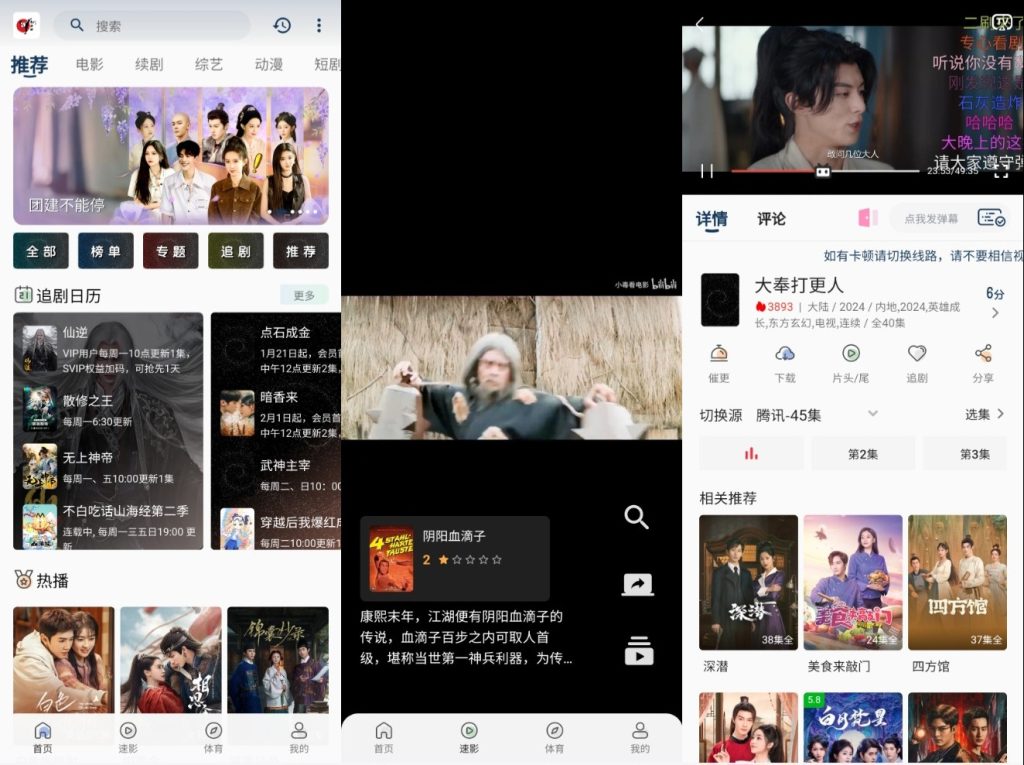The height and width of the screenshot is (765, 1024).
Task: Click the 追剧日历 calendar icon
Action: 24,295
